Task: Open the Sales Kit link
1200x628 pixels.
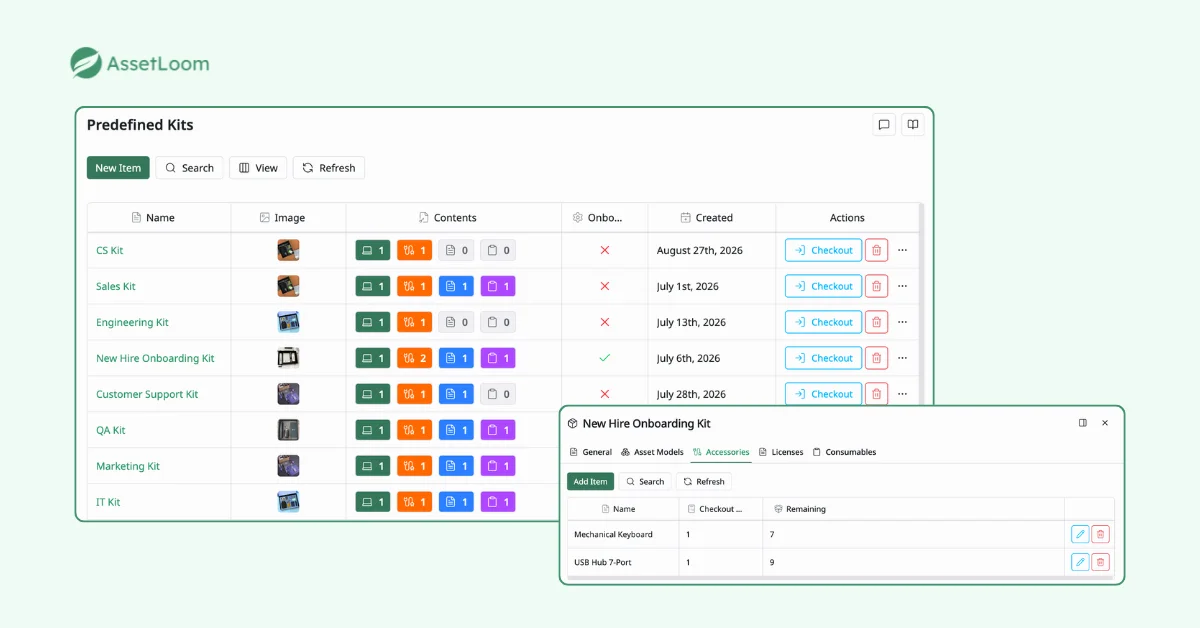Action: (116, 286)
